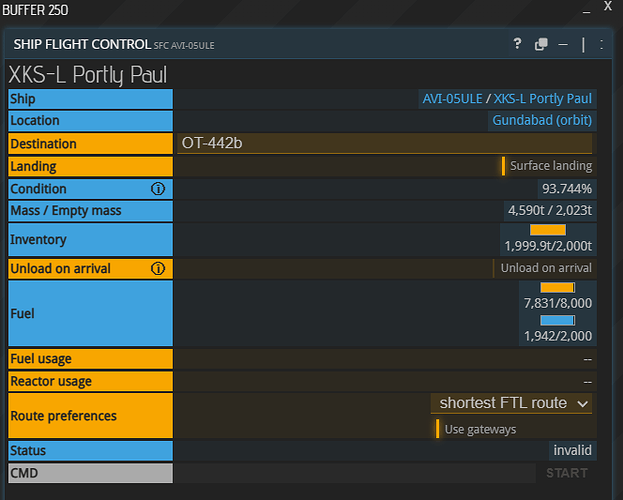The image size is (623, 500).
Task: Open the XKS-L Portly Paul ship link
Action: pyautogui.click(x=543, y=99)
